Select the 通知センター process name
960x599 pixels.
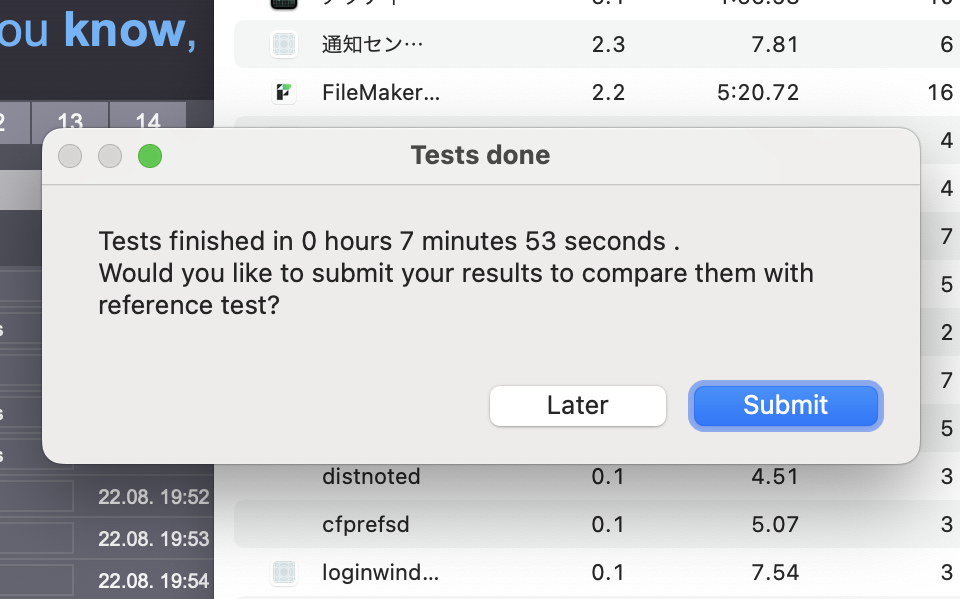pos(372,44)
